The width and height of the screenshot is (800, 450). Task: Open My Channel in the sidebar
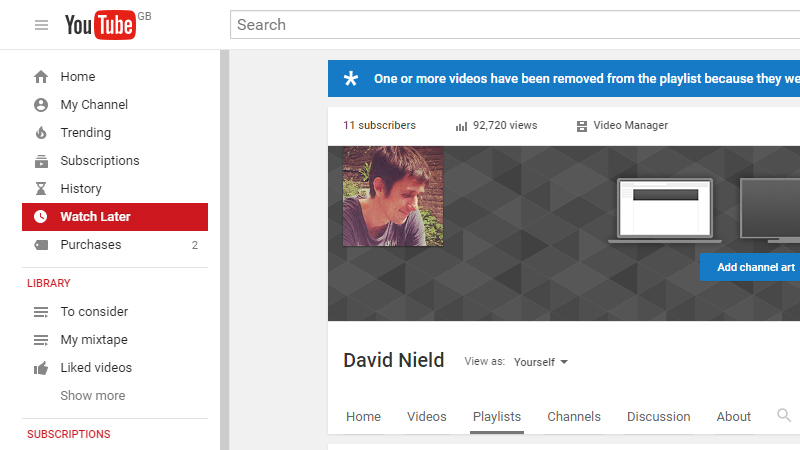115,105
